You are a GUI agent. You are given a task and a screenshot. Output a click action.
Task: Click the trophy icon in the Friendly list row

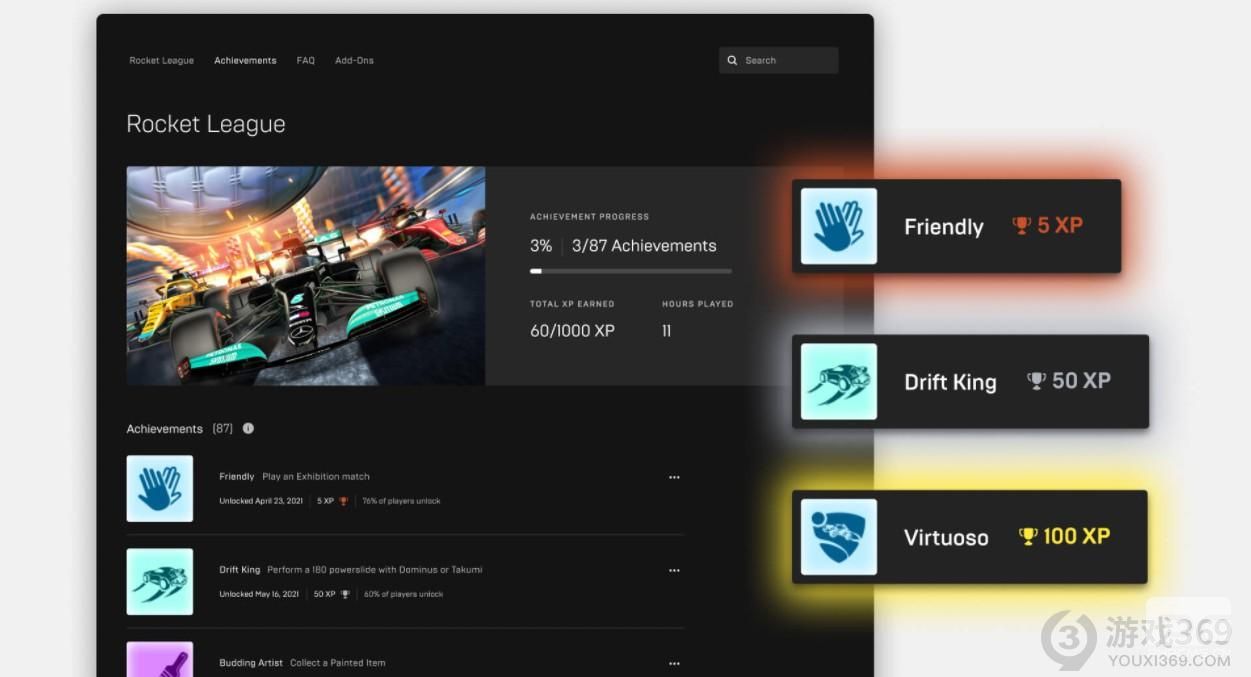343,501
